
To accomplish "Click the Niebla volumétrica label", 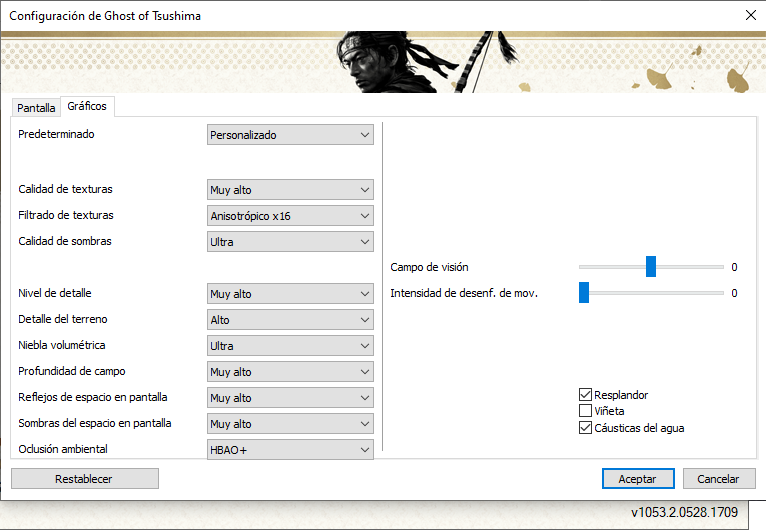I will click(x=62, y=345).
